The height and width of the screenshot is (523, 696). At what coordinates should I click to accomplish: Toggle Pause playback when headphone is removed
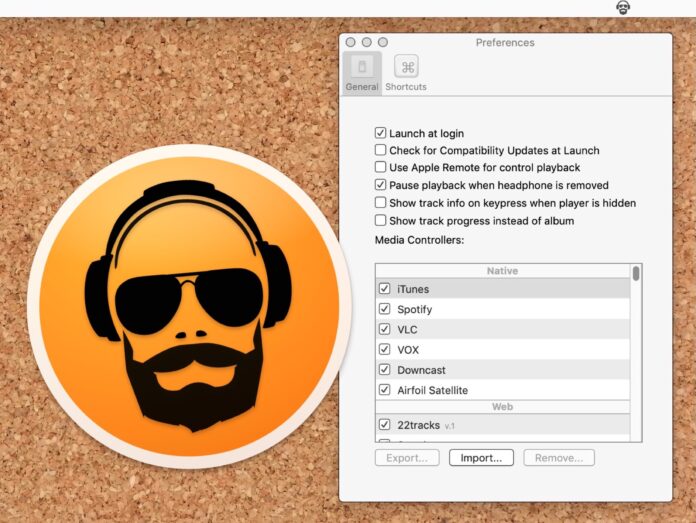click(x=380, y=185)
